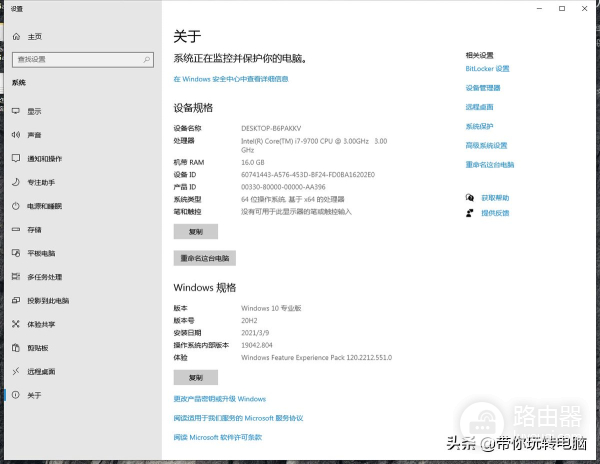Click the install date 2021/3/9

[x=255, y=333]
